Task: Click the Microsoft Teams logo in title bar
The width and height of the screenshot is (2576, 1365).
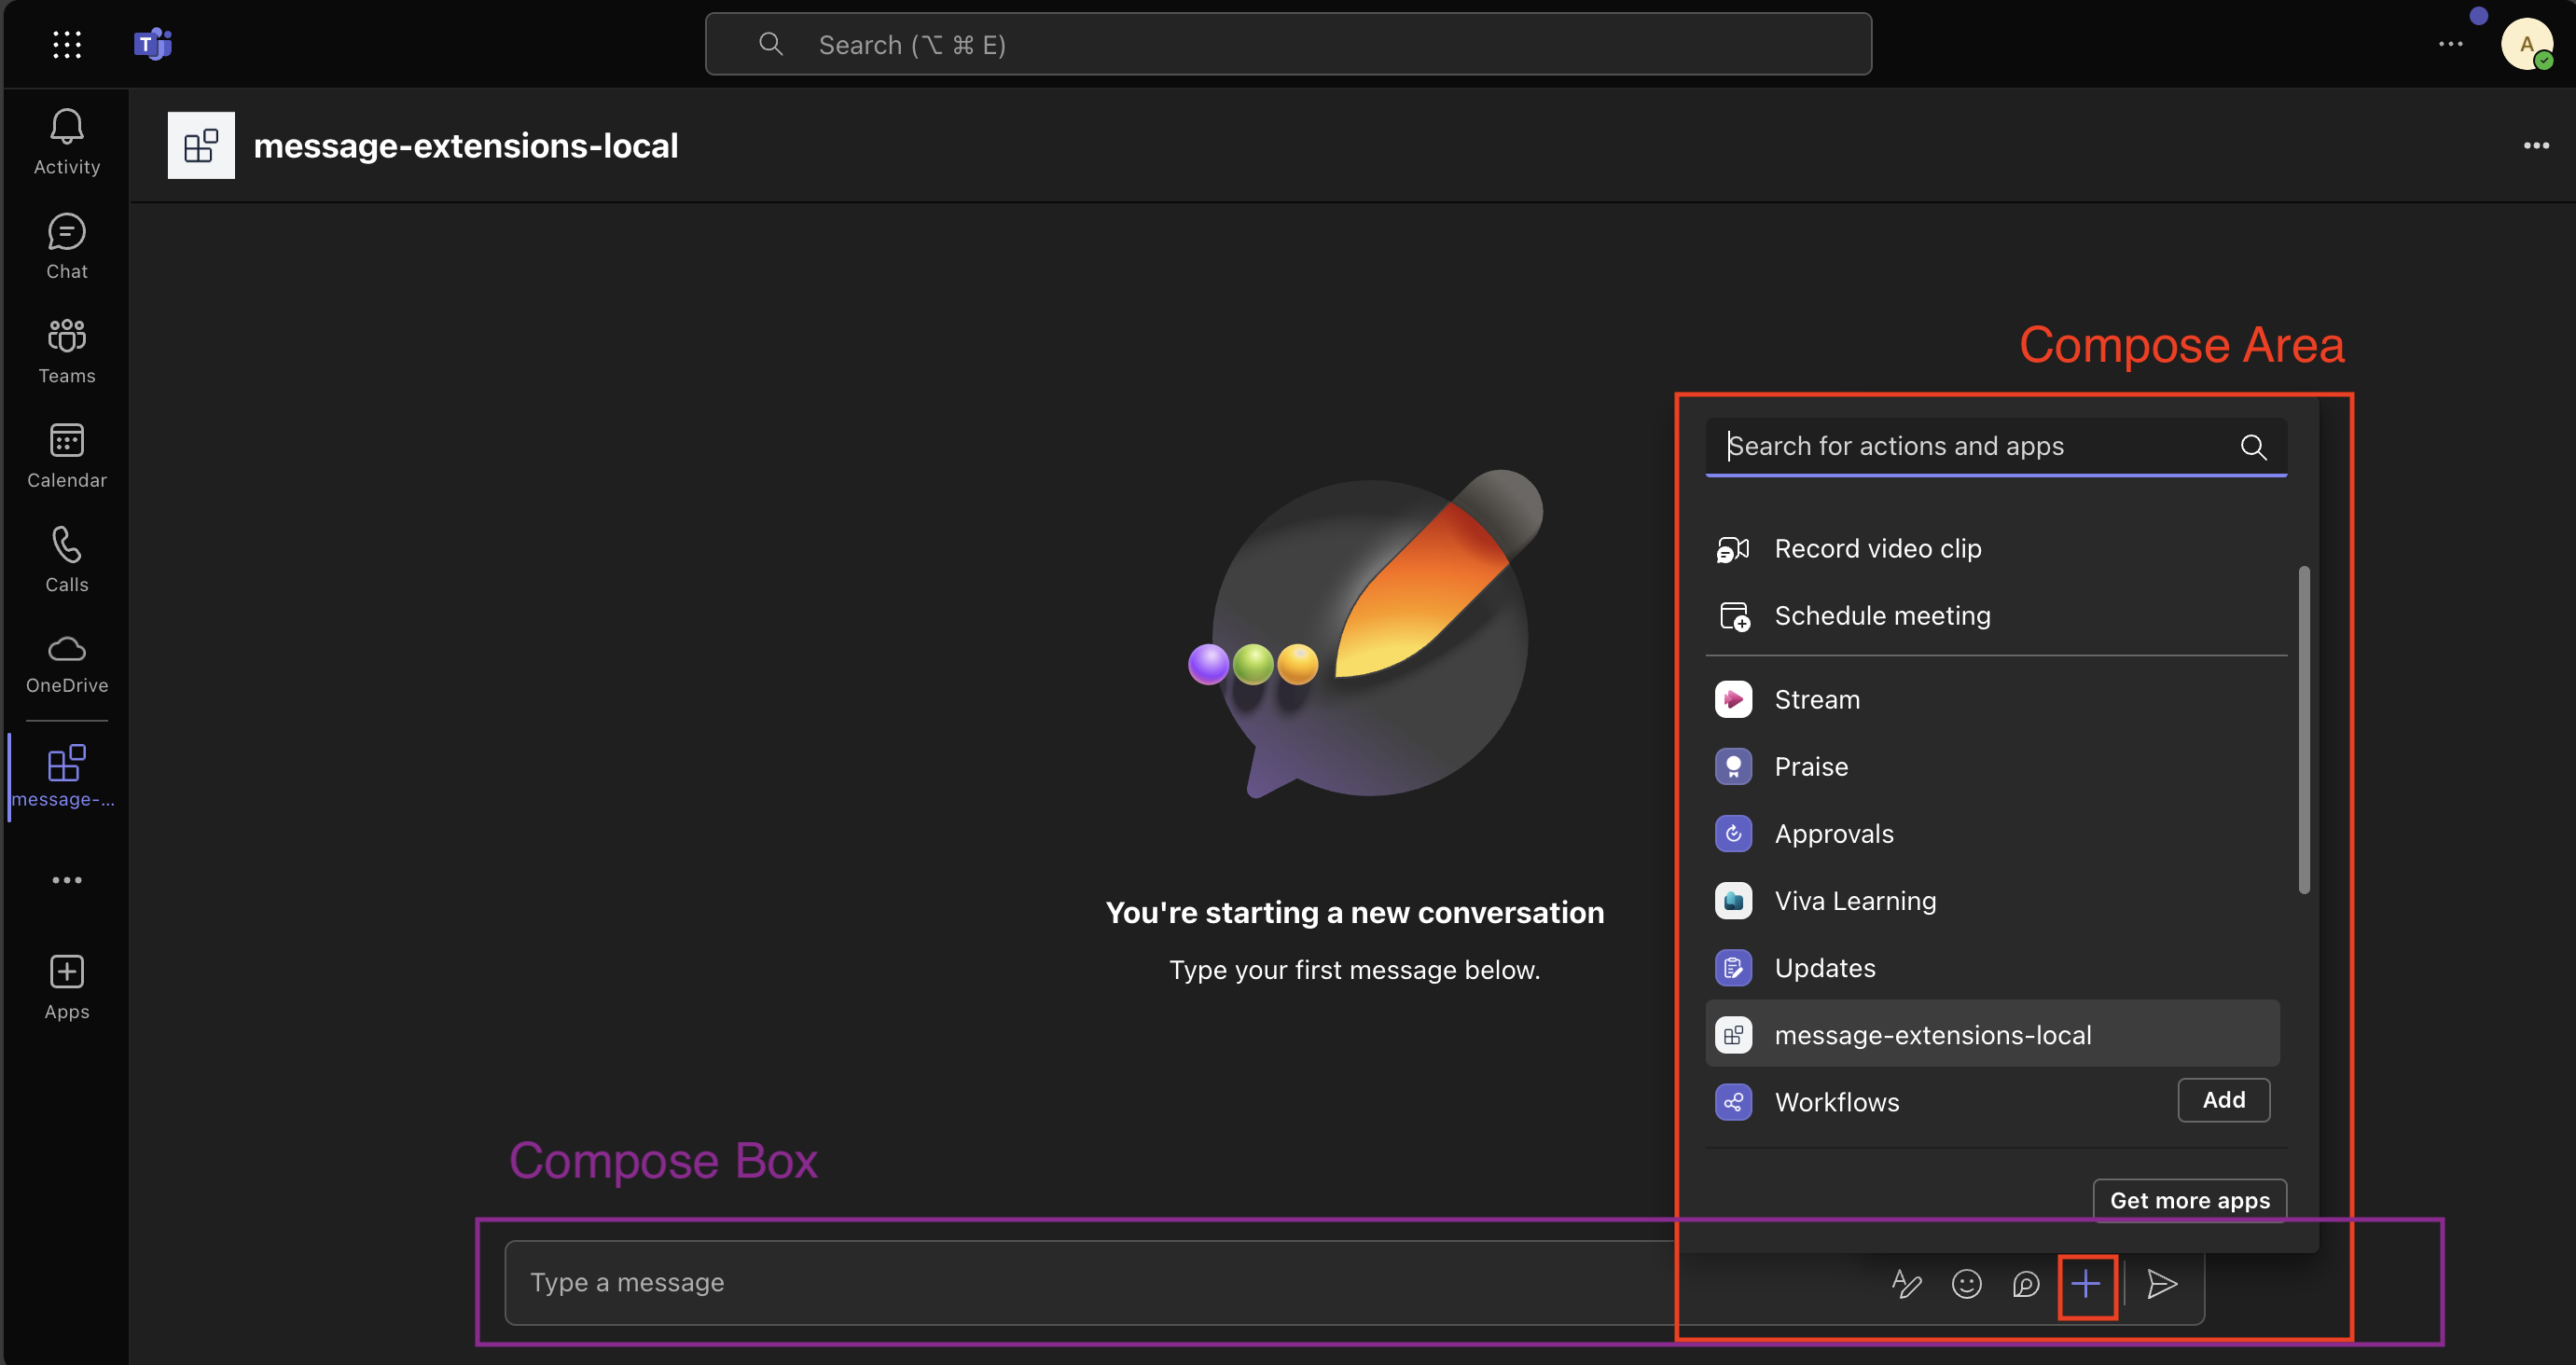Action: point(153,43)
